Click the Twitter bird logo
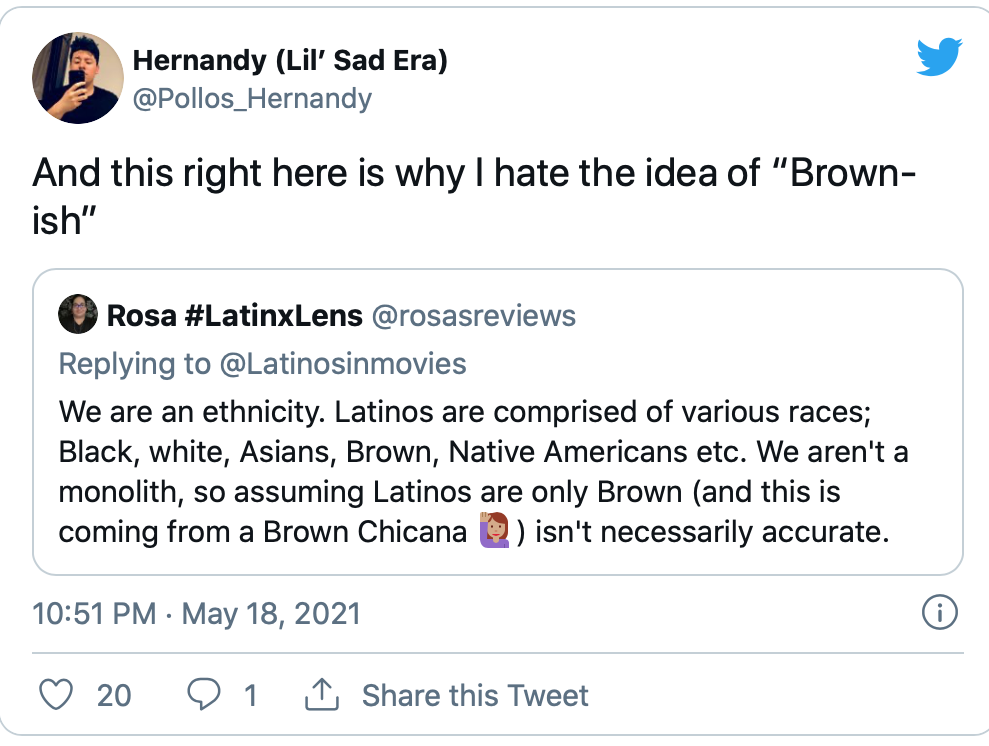This screenshot has width=989, height=746. 939,57
